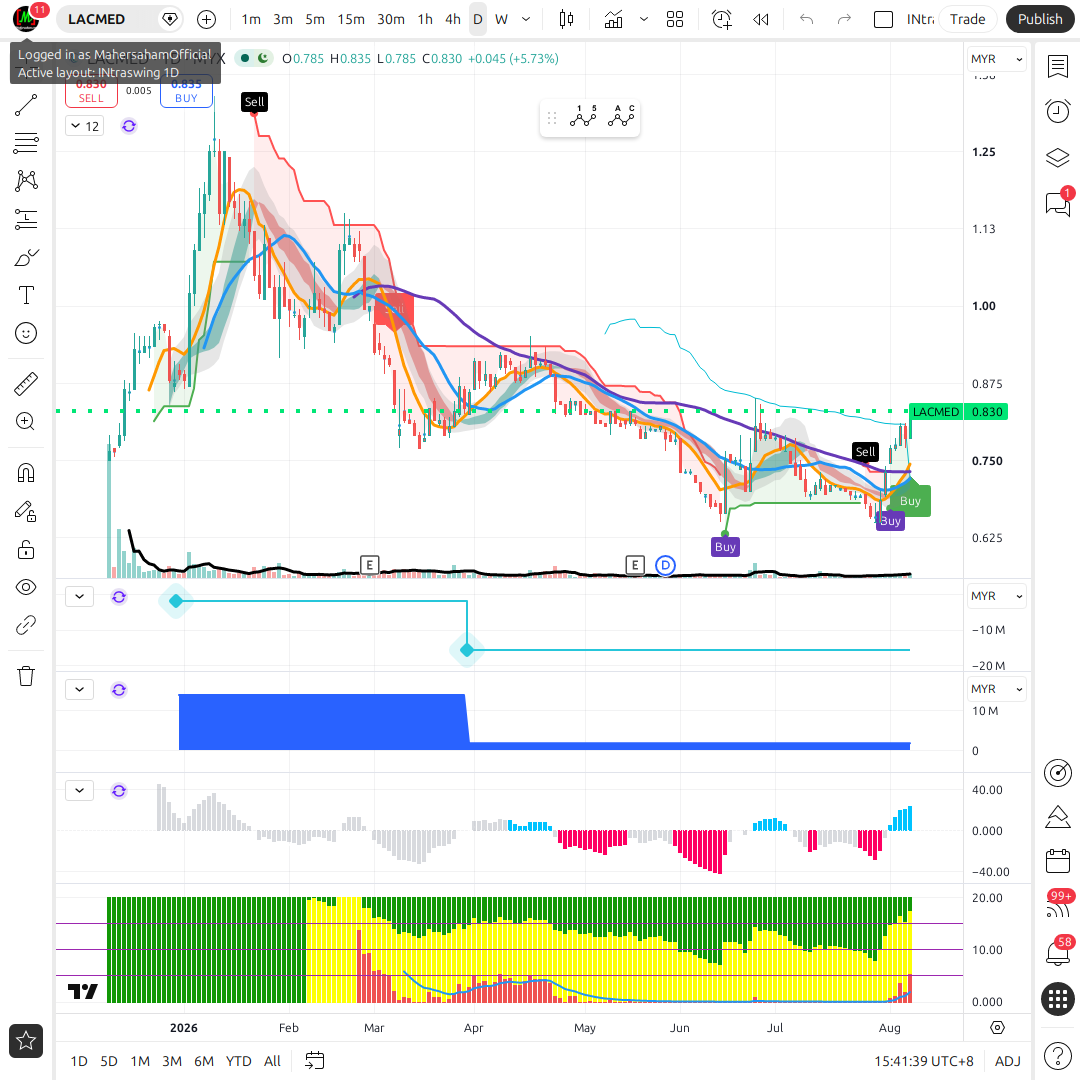The width and height of the screenshot is (1080, 1080).
Task: Open indicator templates dropdown arrow
Action: click(x=644, y=19)
